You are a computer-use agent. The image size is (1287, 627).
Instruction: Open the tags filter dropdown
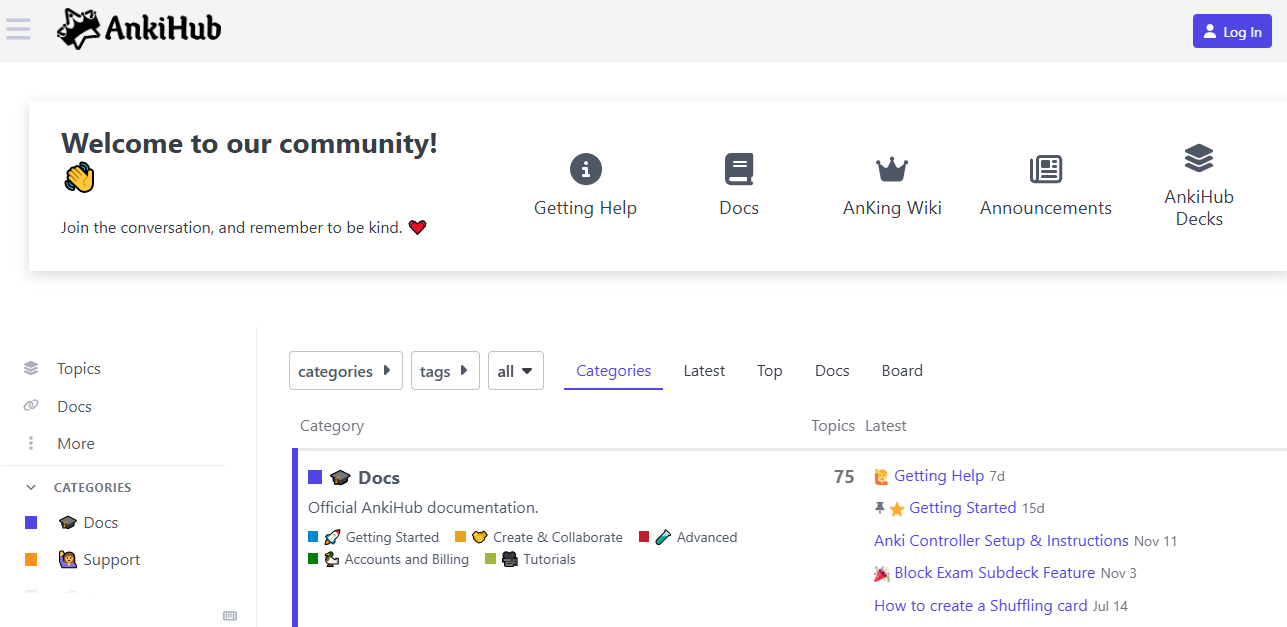[445, 371]
